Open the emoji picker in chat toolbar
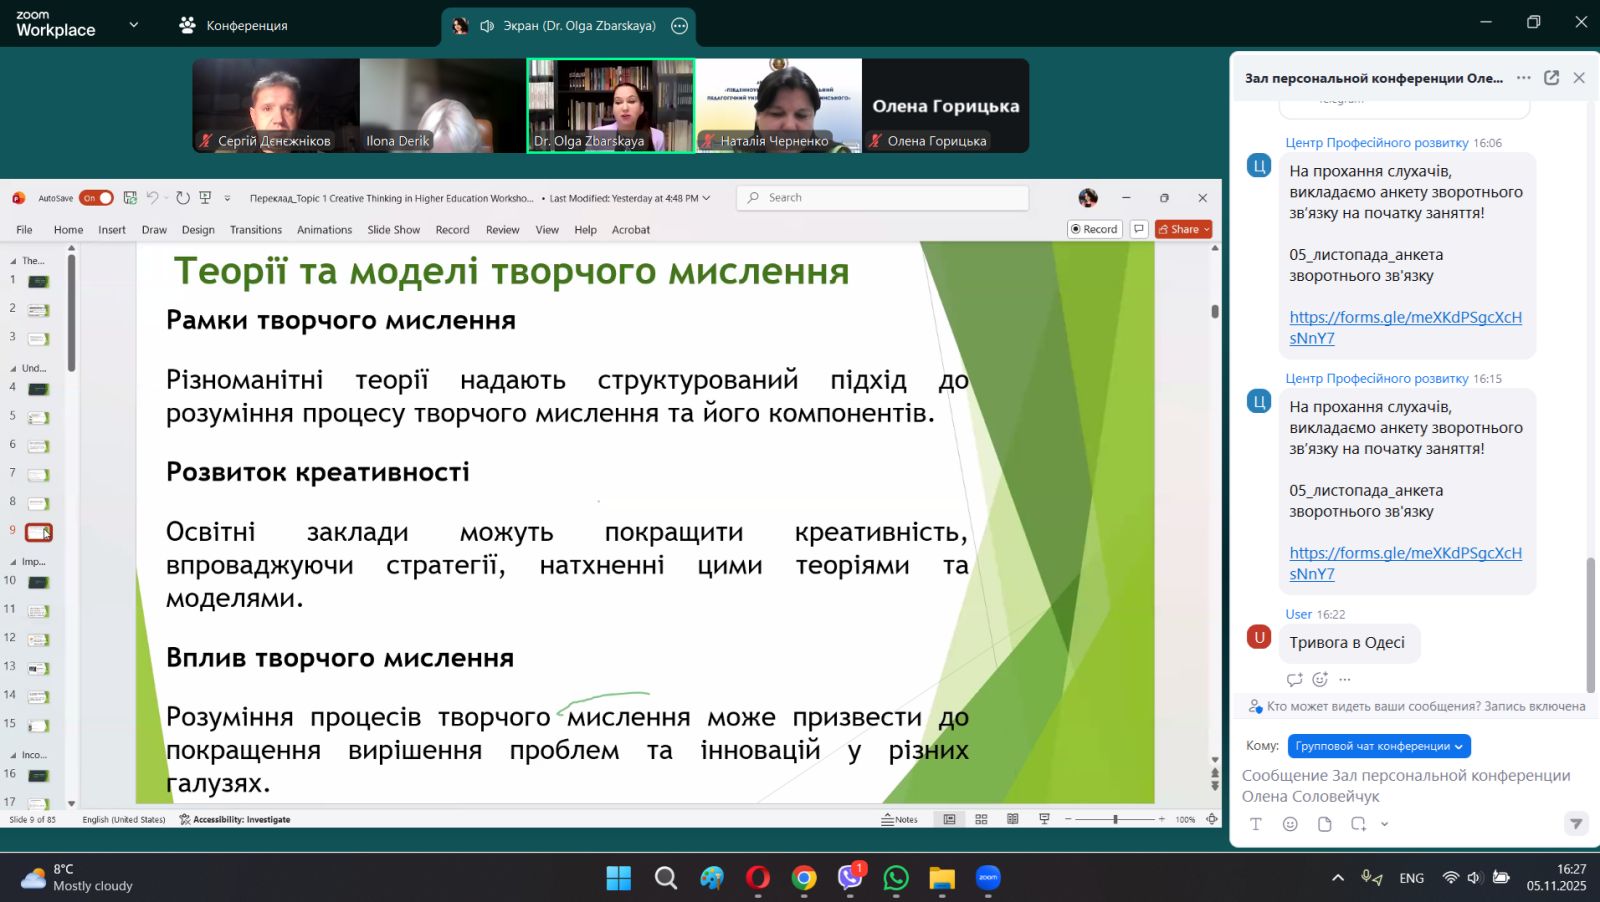The width and height of the screenshot is (1600, 902). (1290, 824)
